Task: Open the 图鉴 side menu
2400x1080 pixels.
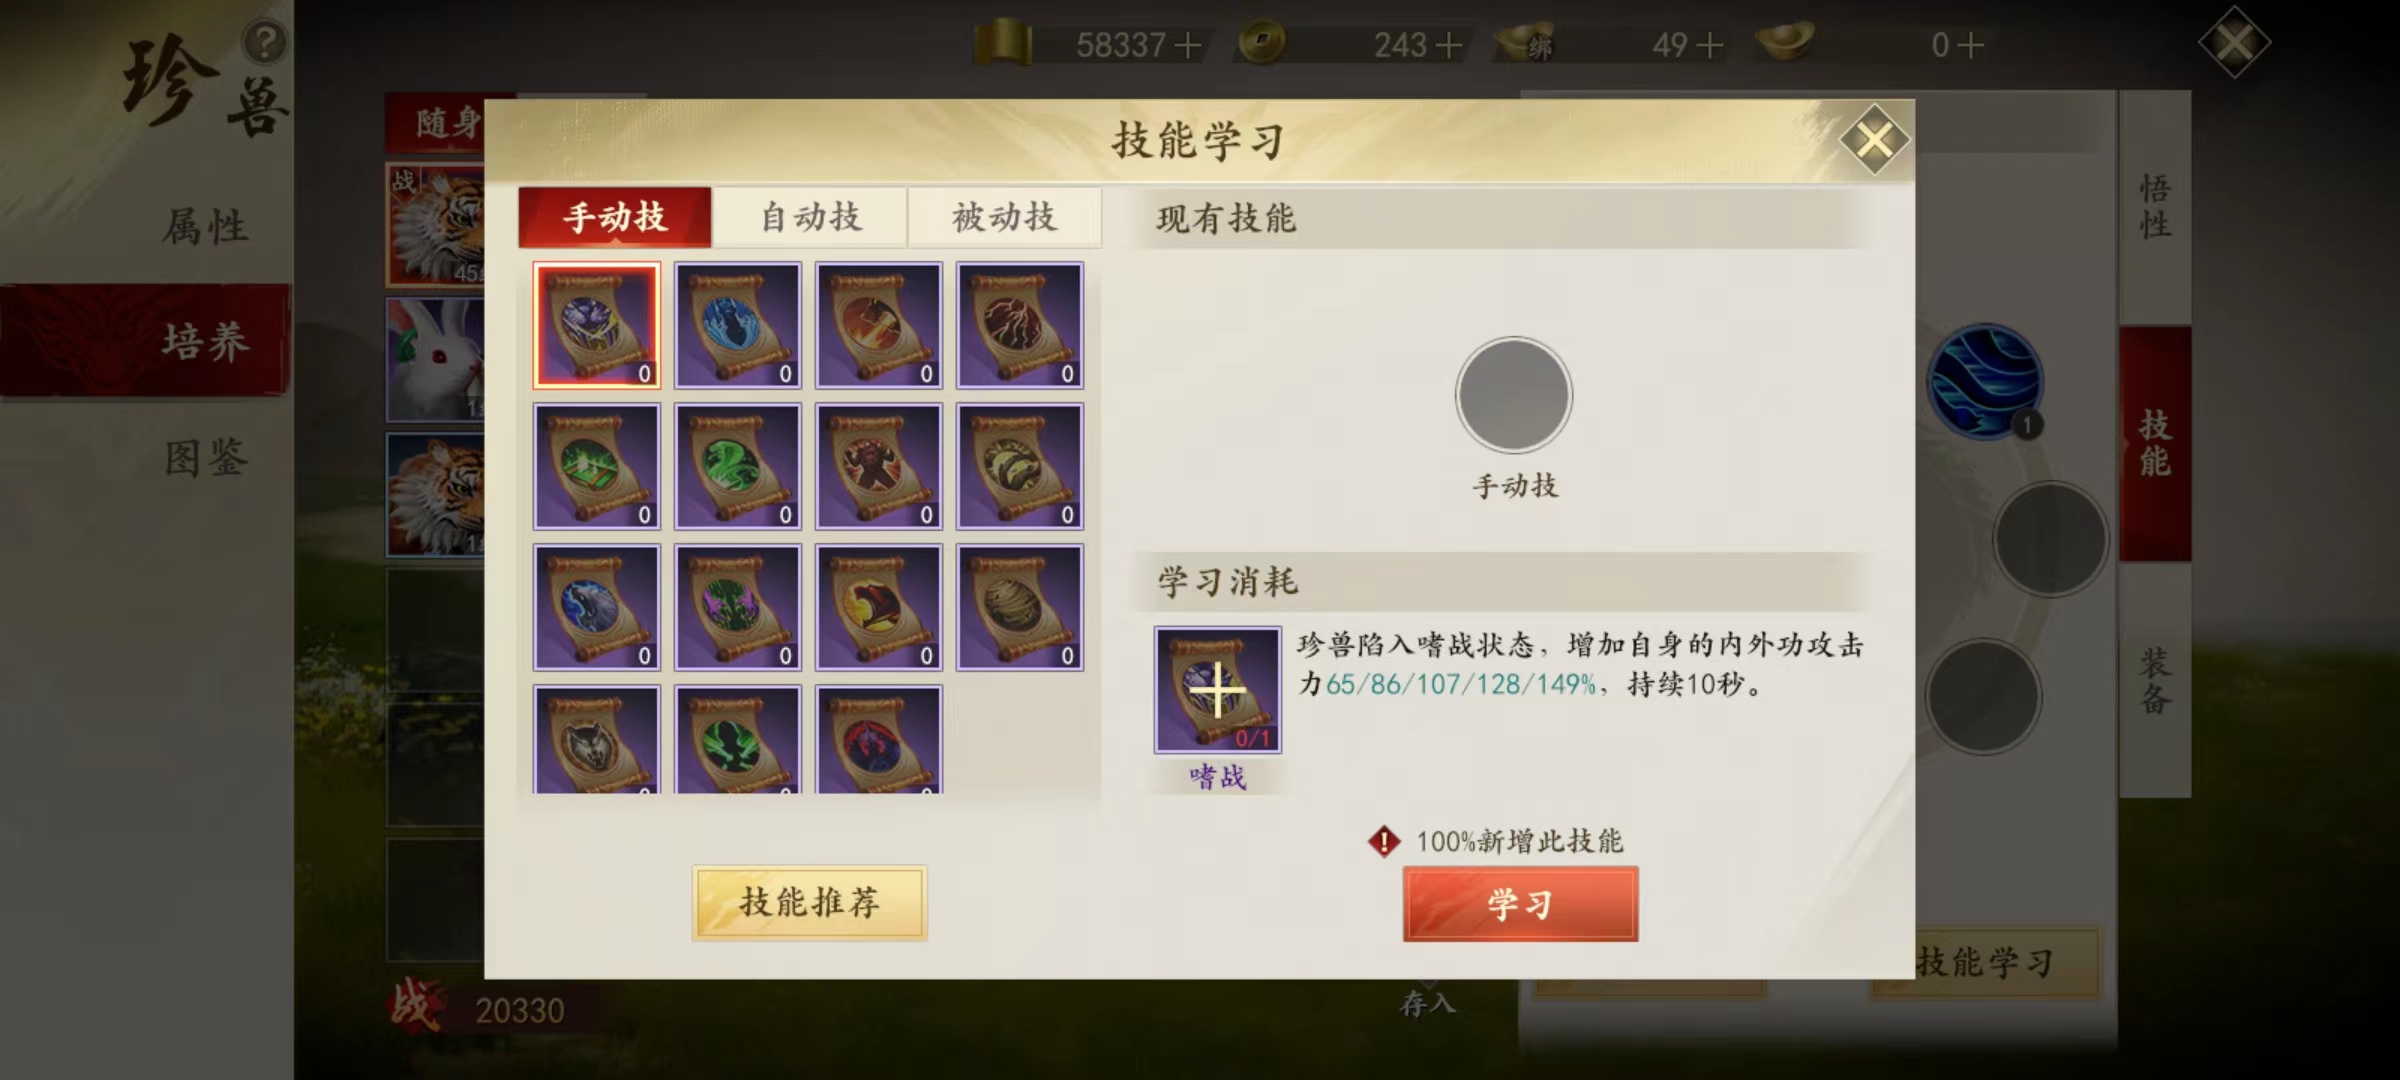Action: click(205, 458)
